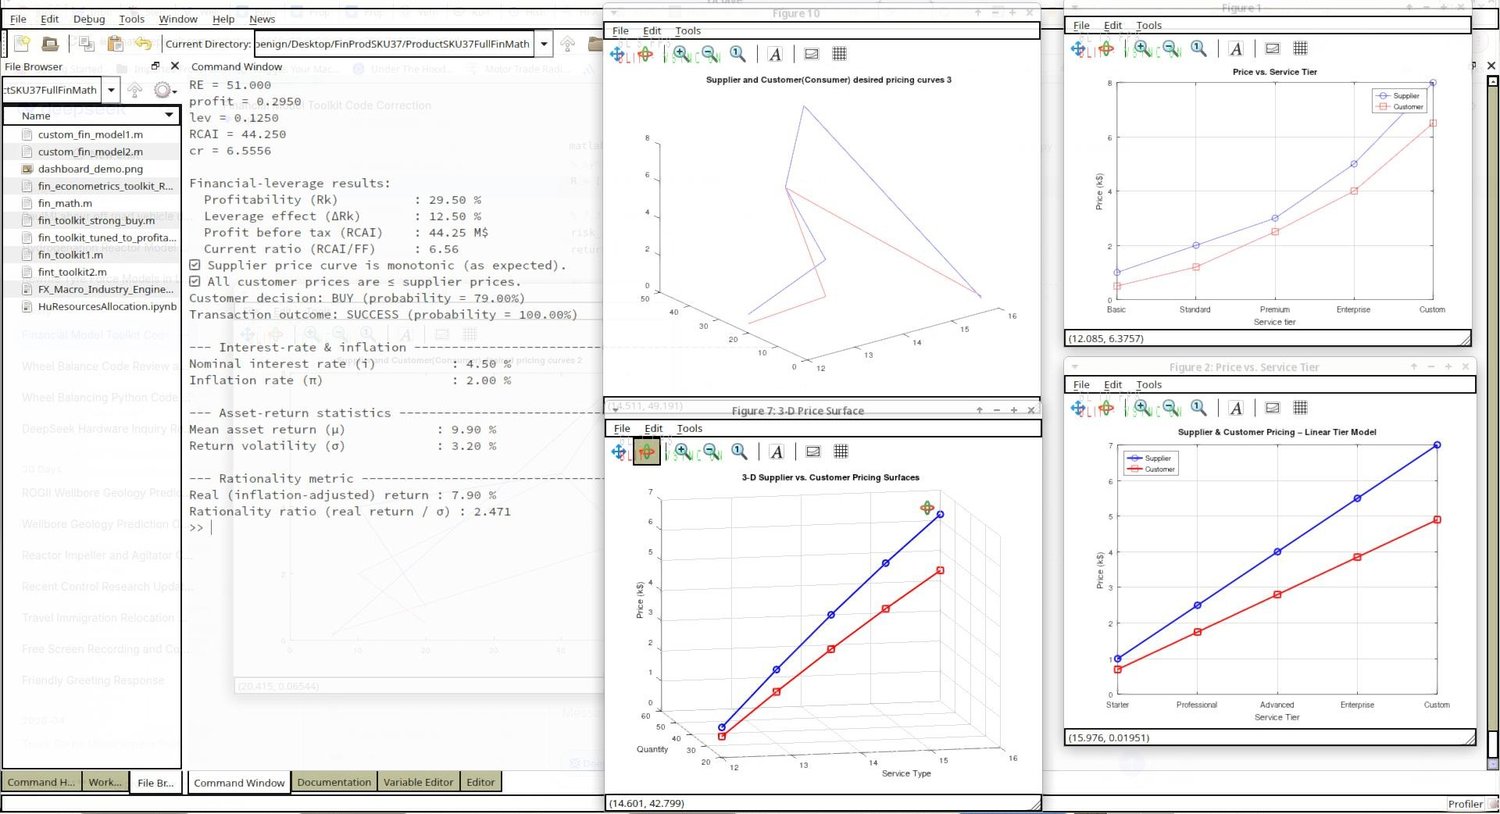1500x814 pixels.
Task: Select Pan tool in Figure 1 toolbar
Action: click(x=1079, y=48)
